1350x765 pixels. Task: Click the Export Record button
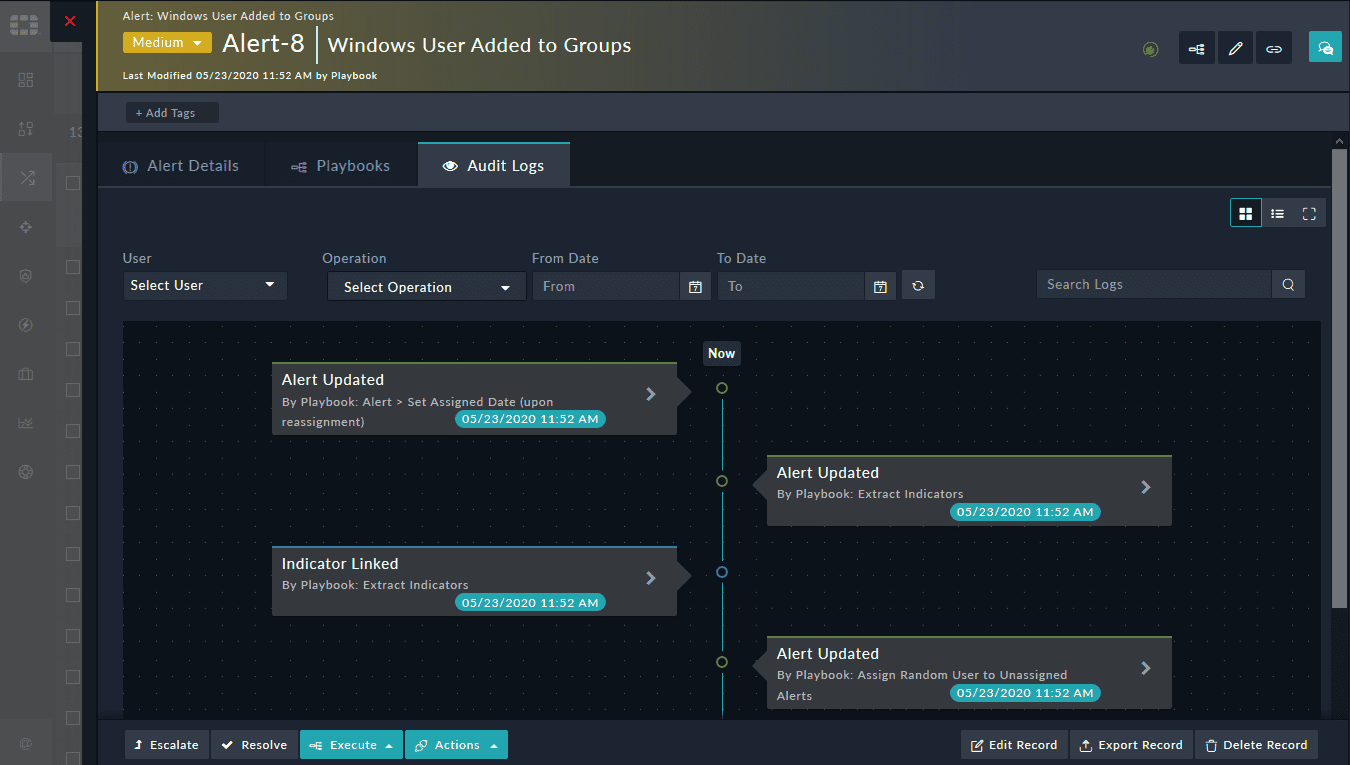[1130, 745]
